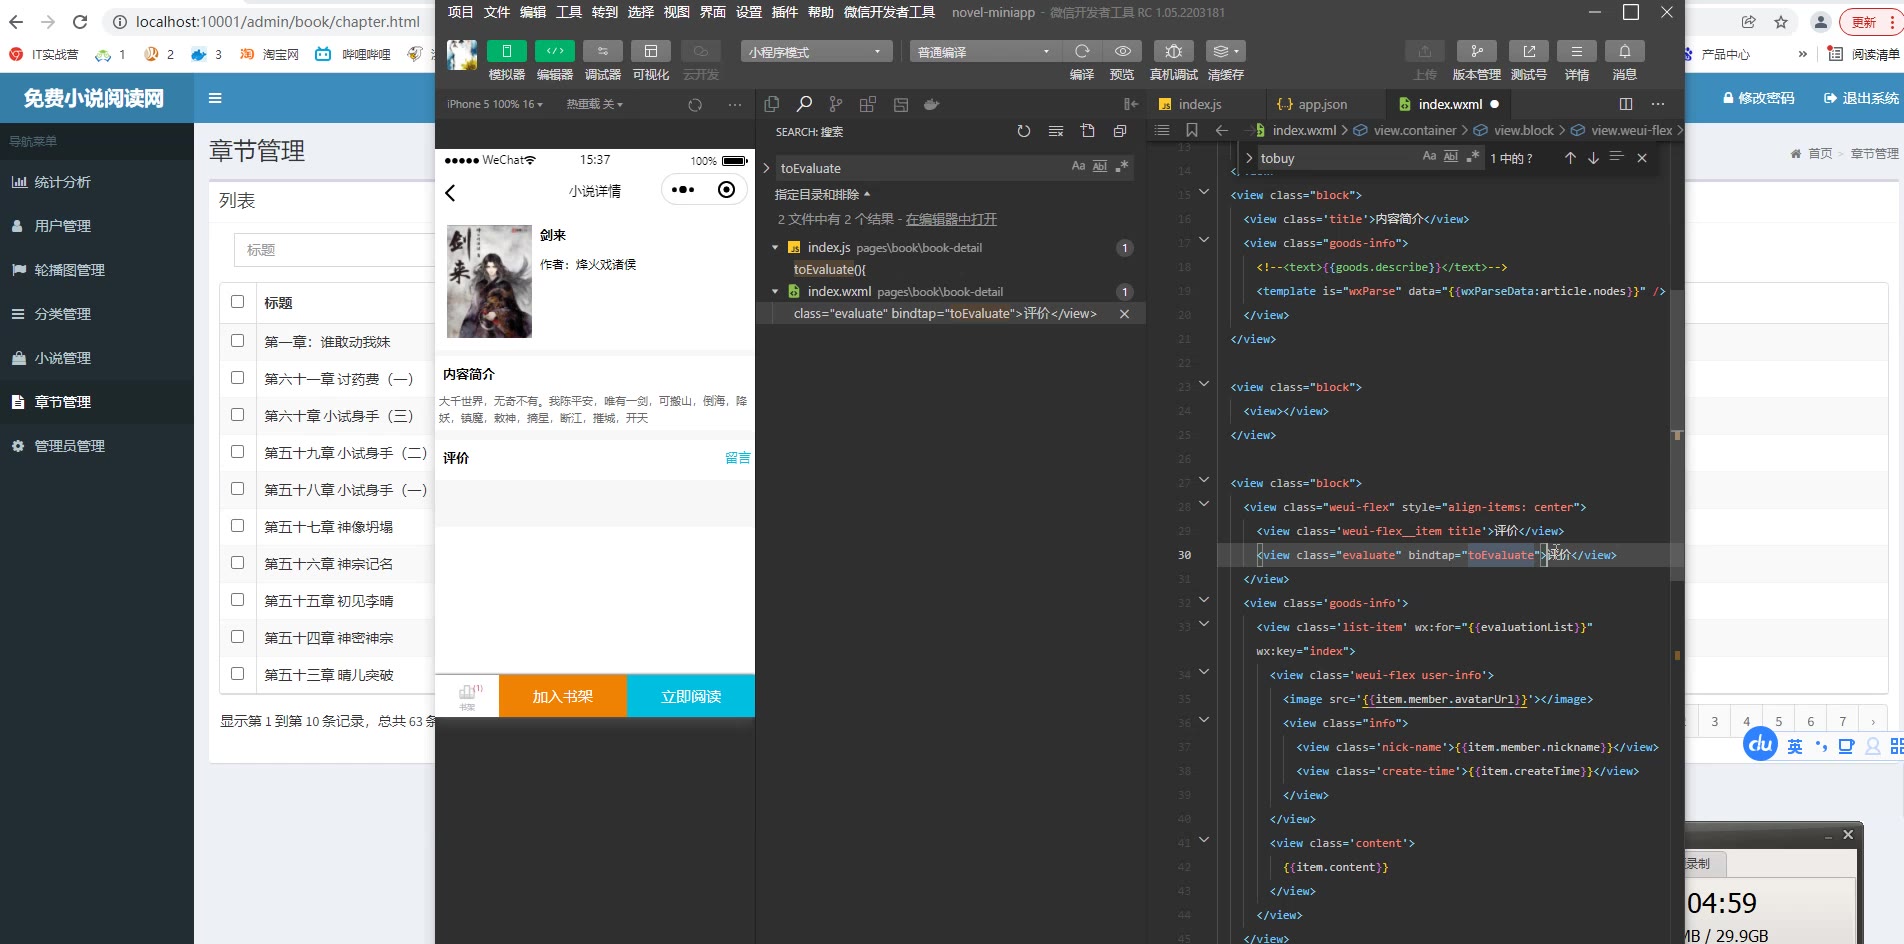Click the 真机调试 bug icon
Image resolution: width=1904 pixels, height=944 pixels.
coord(1173,51)
